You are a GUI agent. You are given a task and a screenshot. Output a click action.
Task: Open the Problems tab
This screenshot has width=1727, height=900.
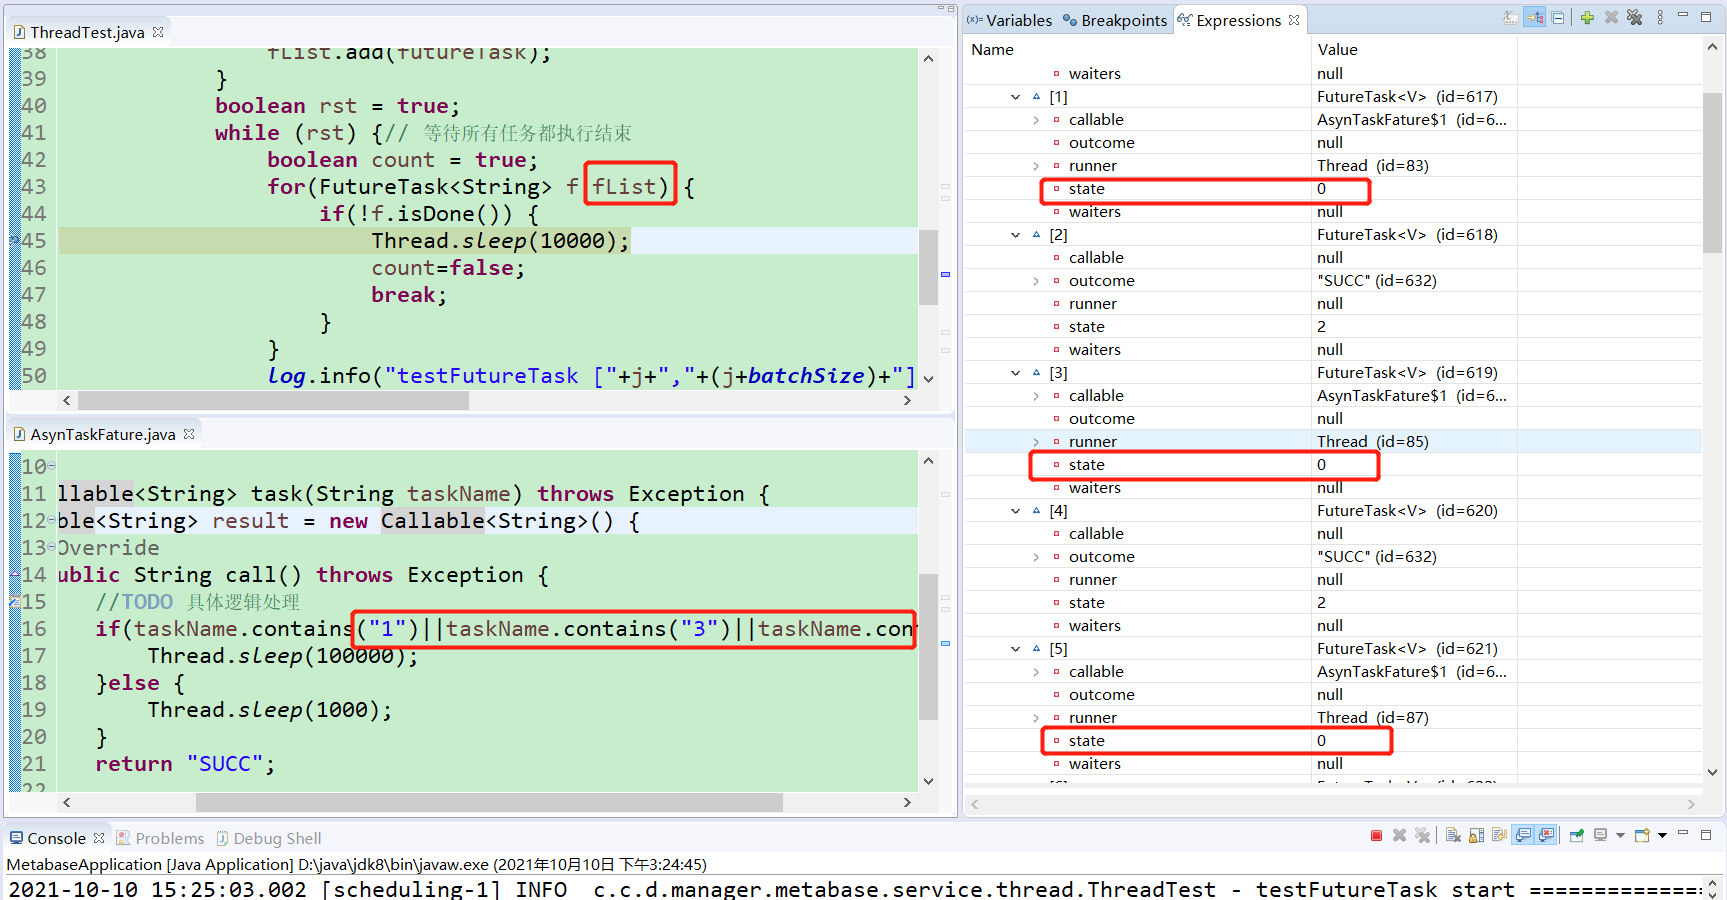(x=160, y=838)
